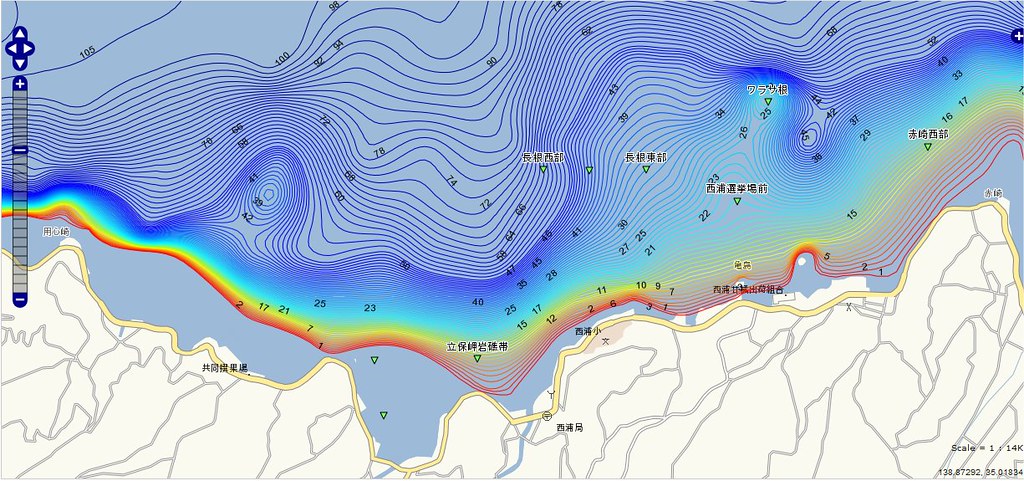
Task: Pan the map west with left arrow
Action: coord(11,48)
